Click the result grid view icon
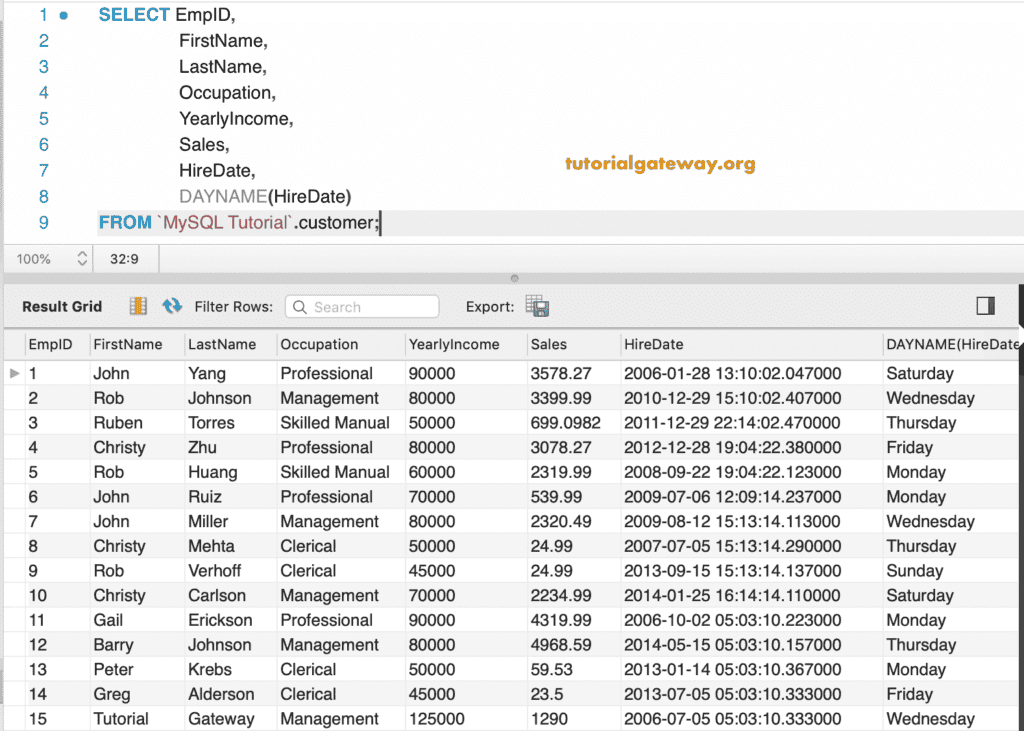The image size is (1024, 731). (138, 306)
